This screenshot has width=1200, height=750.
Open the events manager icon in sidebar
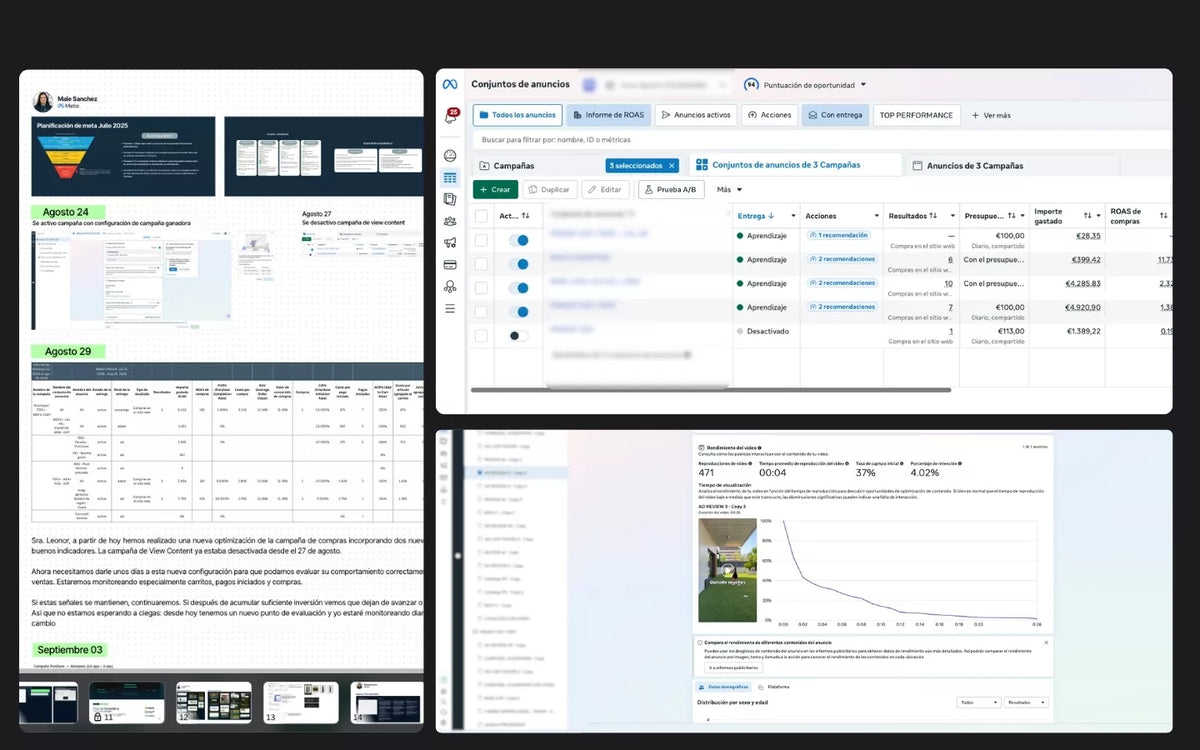pyautogui.click(x=450, y=287)
